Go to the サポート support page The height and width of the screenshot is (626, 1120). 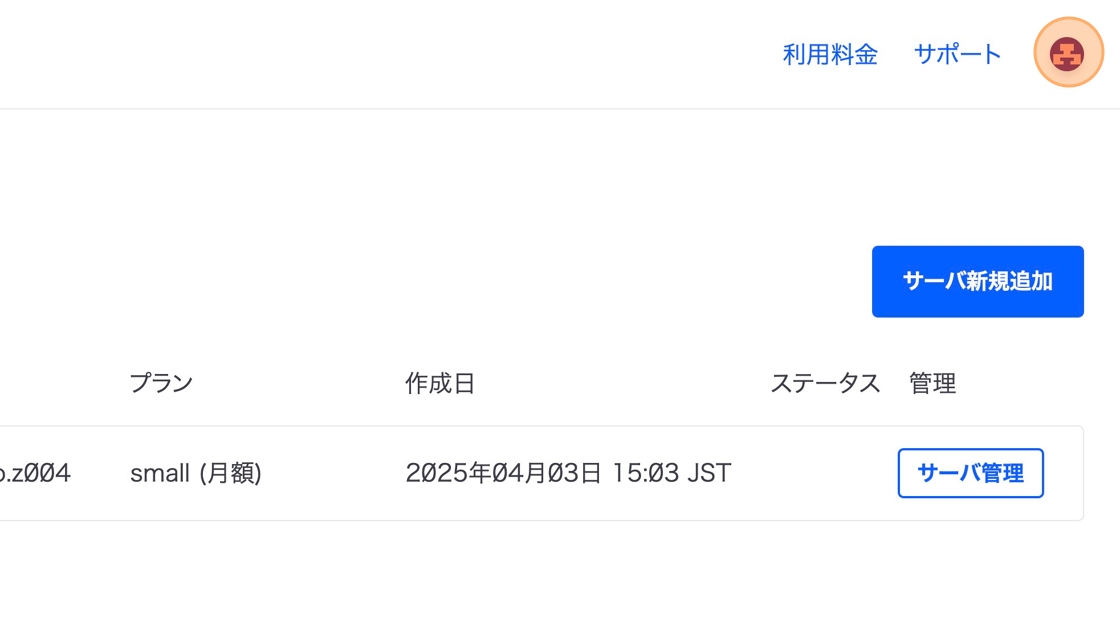[x=957, y=54]
